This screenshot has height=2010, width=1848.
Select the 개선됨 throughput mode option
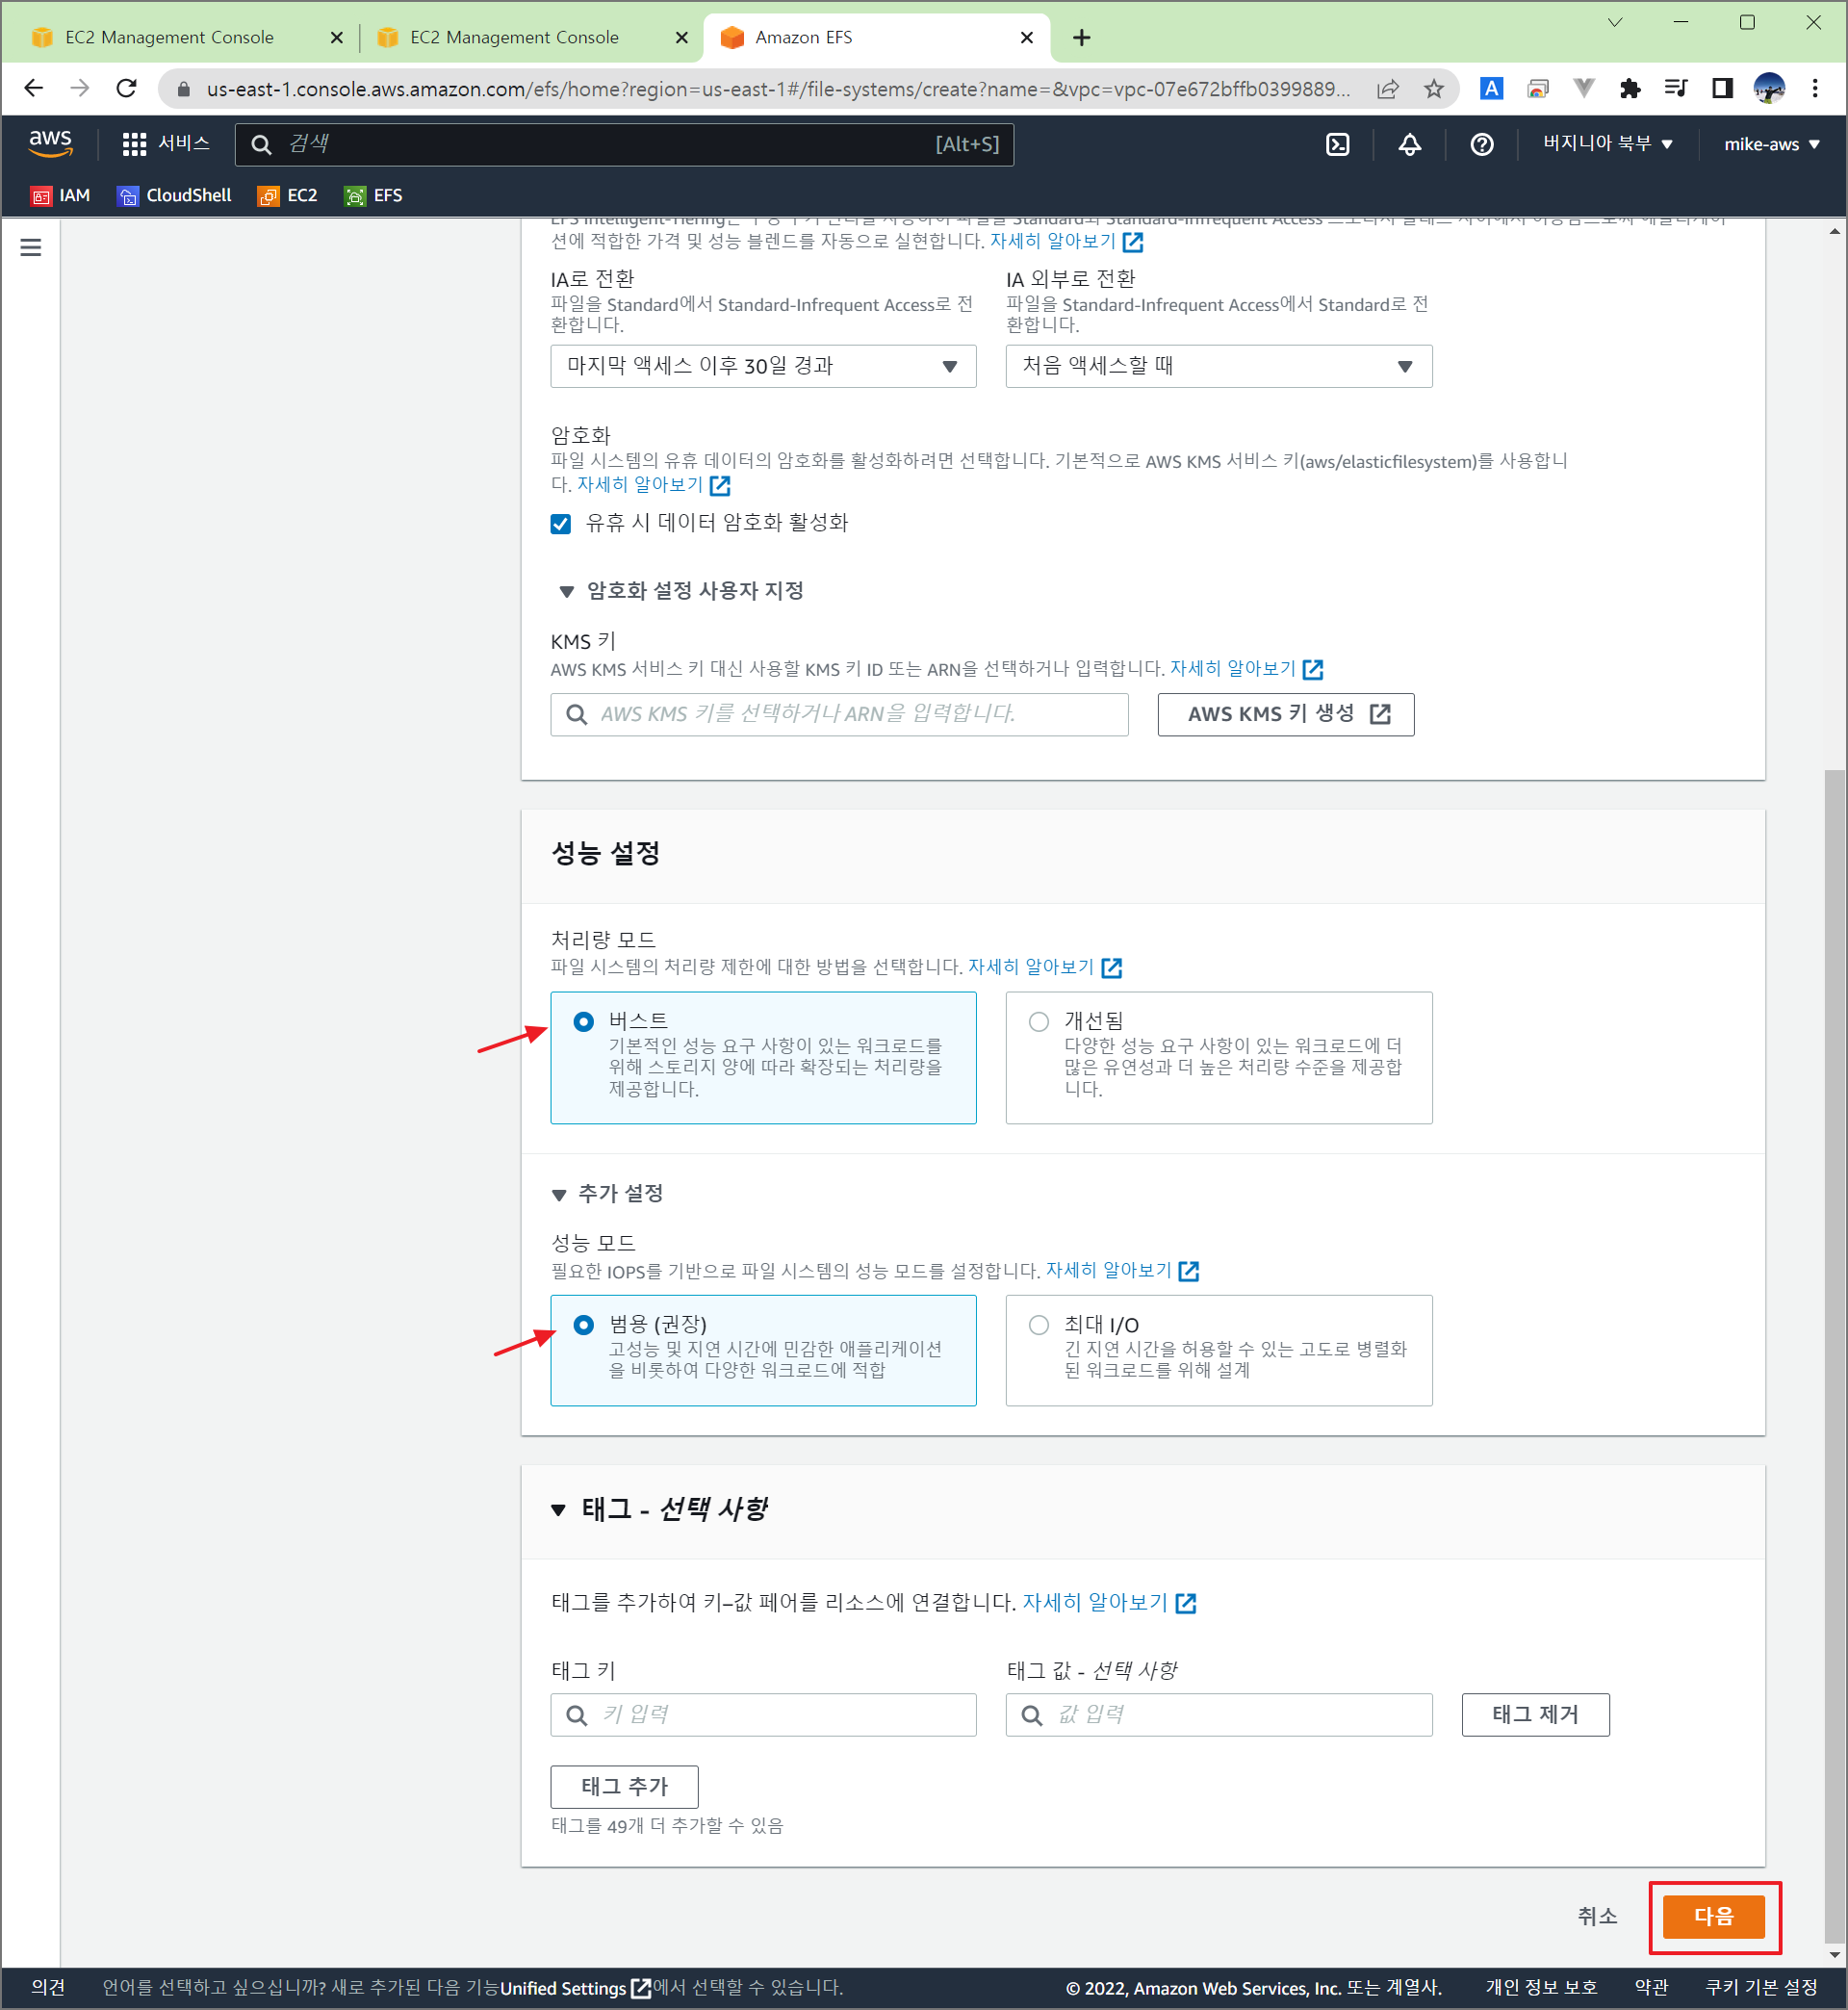[x=1039, y=1021]
